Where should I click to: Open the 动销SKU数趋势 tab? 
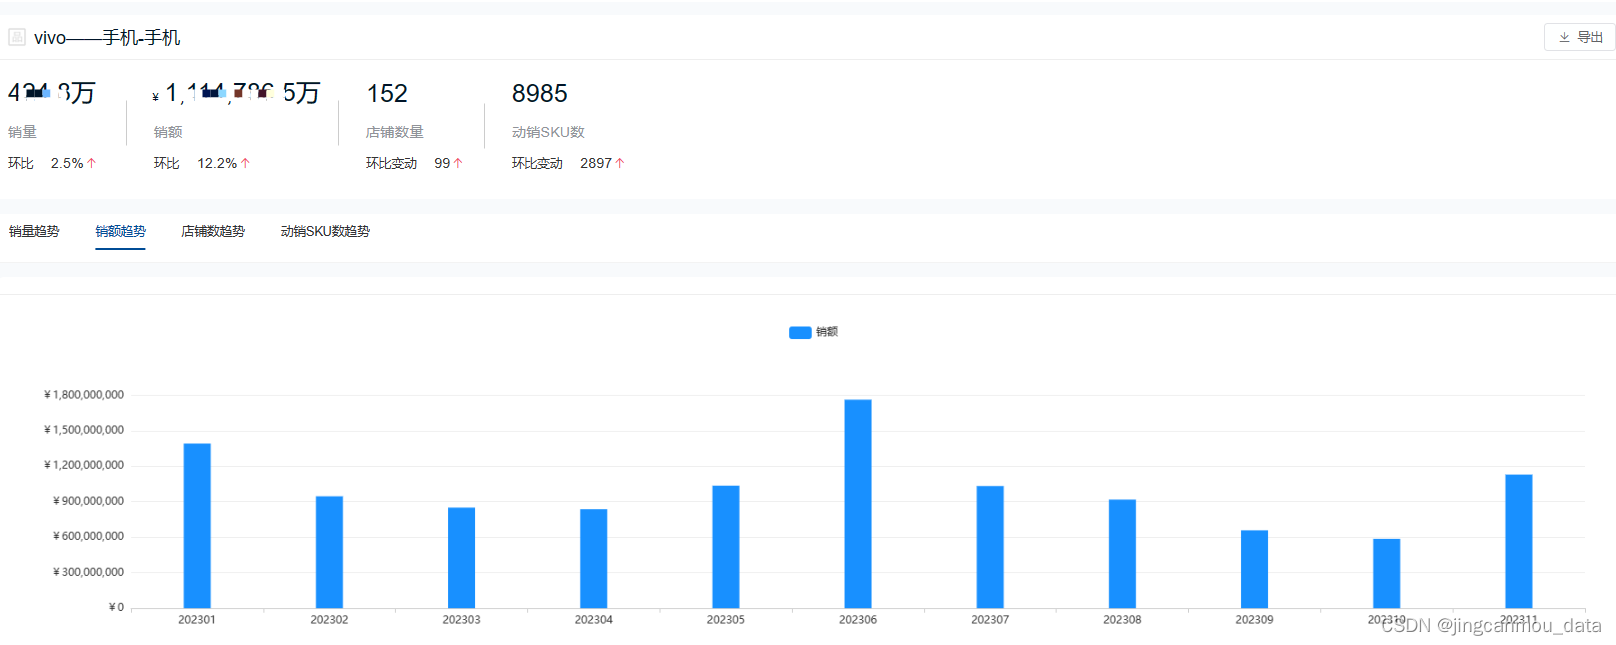click(x=325, y=231)
